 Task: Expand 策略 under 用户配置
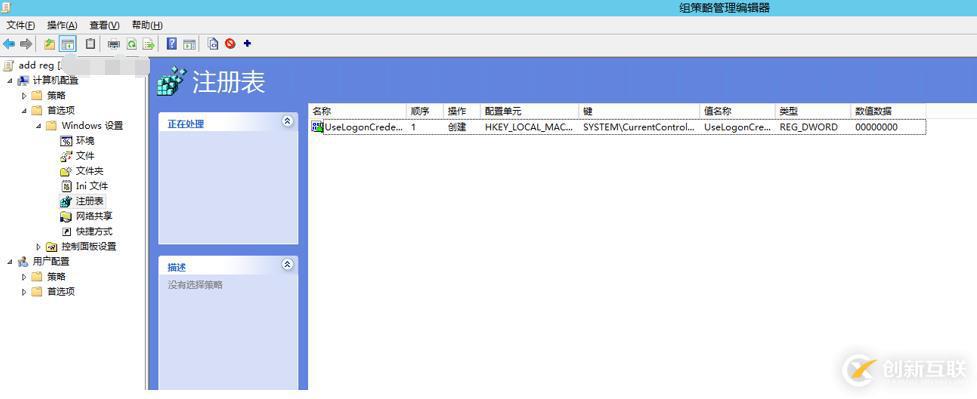(24, 276)
